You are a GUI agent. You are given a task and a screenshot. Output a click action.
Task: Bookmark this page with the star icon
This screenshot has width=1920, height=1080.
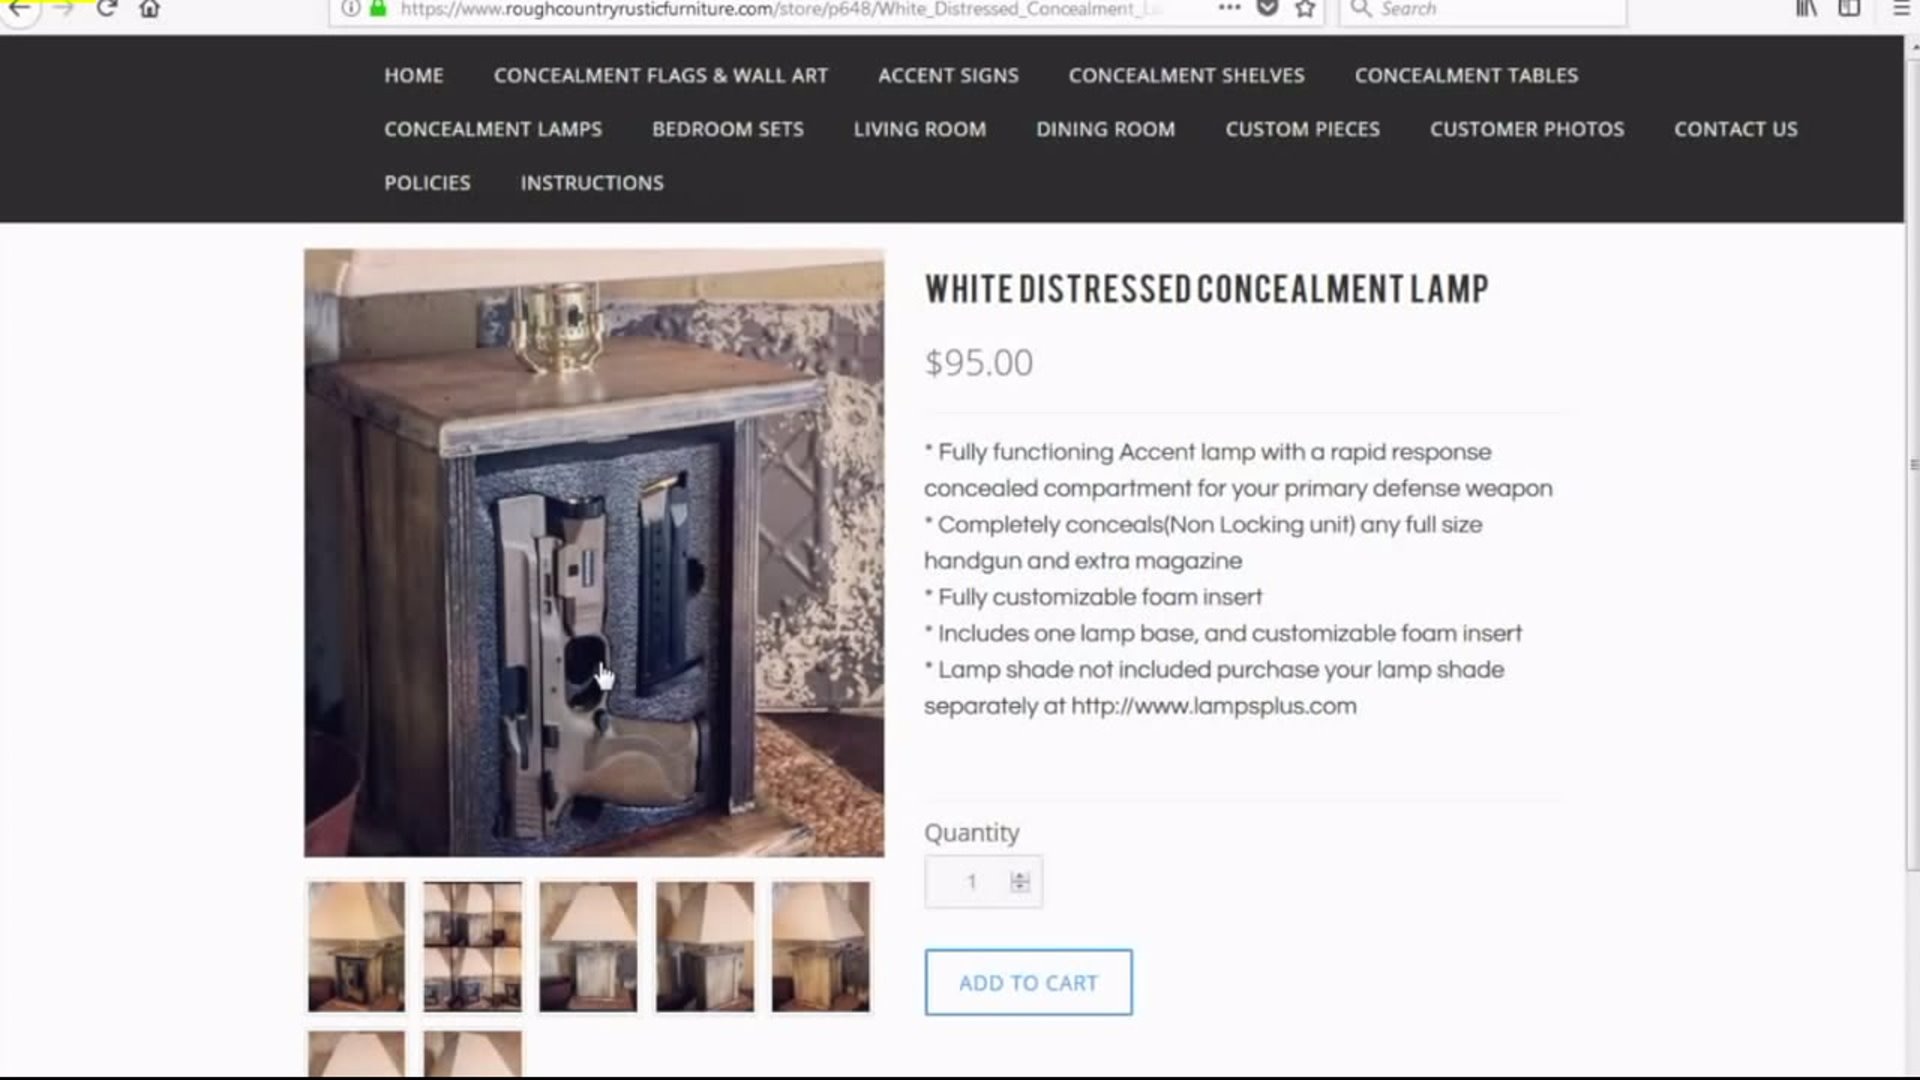coord(1305,9)
